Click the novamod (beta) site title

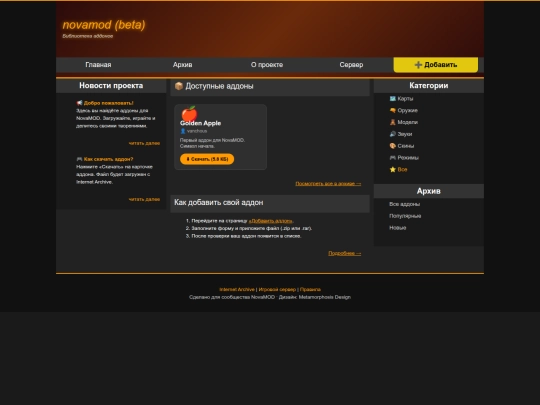(x=104, y=25)
